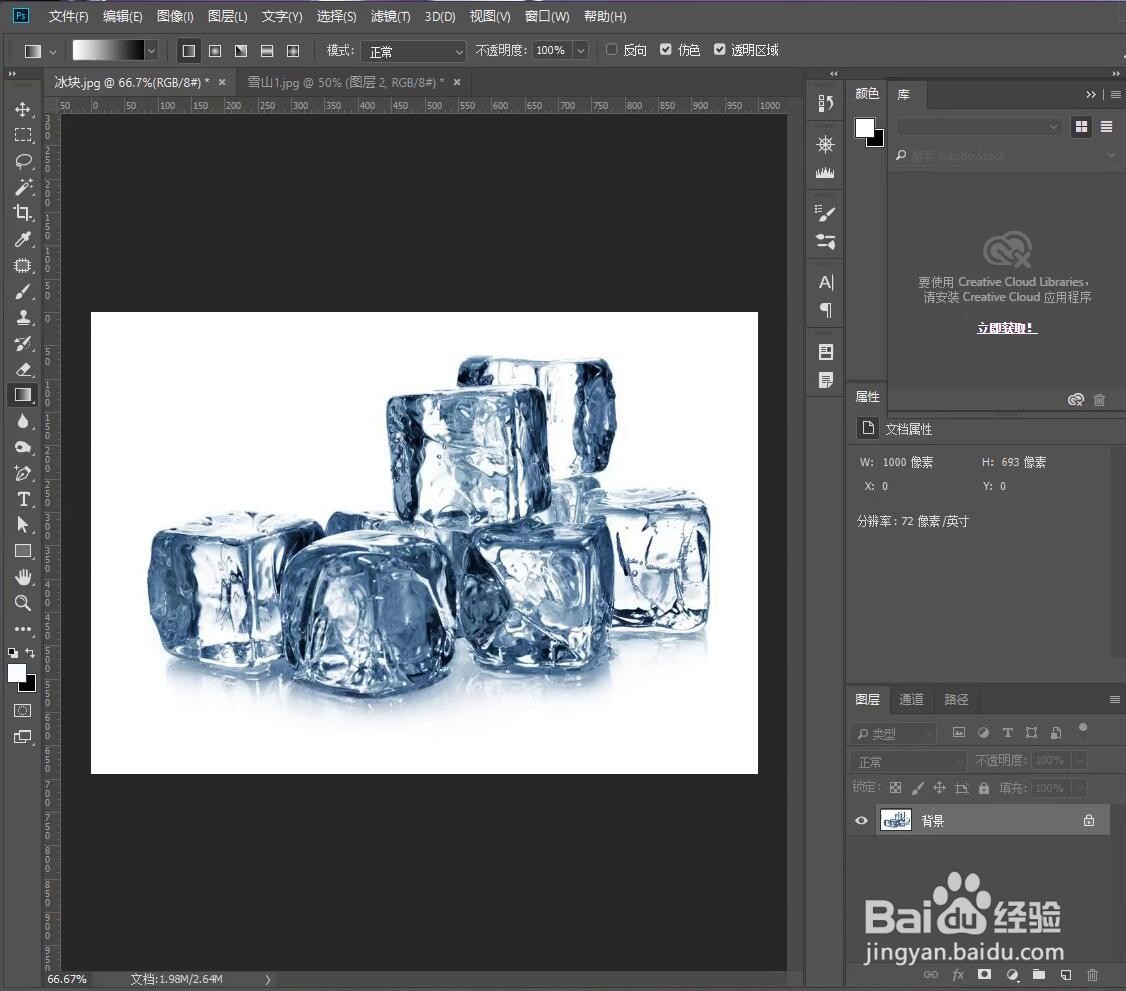Viewport: 1126px width, 991px height.
Task: Create a new layer
Action: click(x=1066, y=974)
